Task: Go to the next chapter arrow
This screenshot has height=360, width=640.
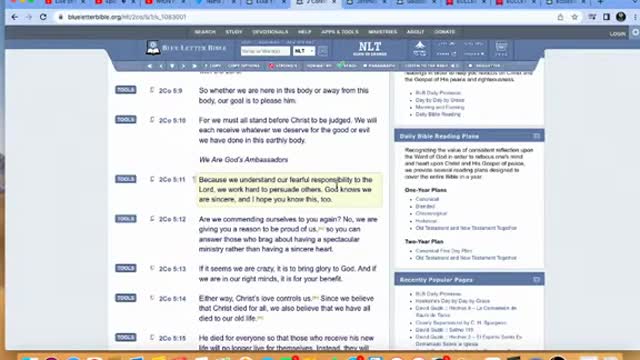Action: [x=183, y=66]
